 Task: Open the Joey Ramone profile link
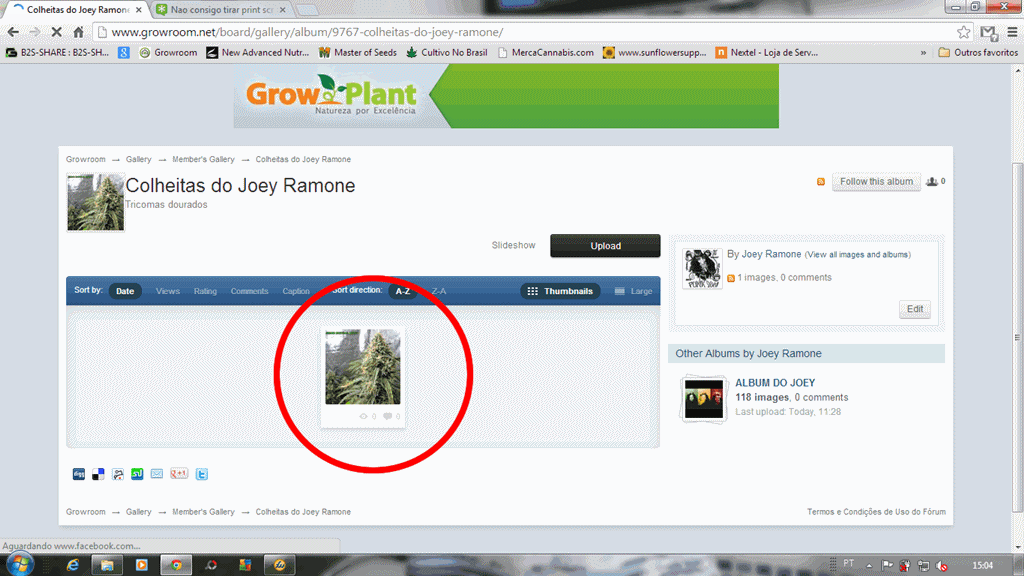tap(771, 254)
